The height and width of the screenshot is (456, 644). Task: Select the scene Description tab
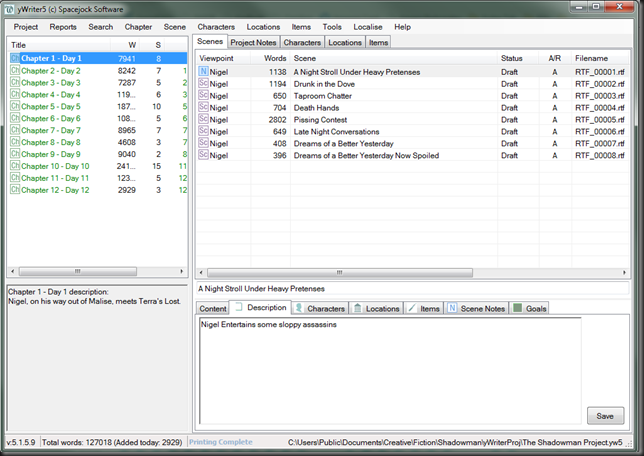[x=260, y=307]
